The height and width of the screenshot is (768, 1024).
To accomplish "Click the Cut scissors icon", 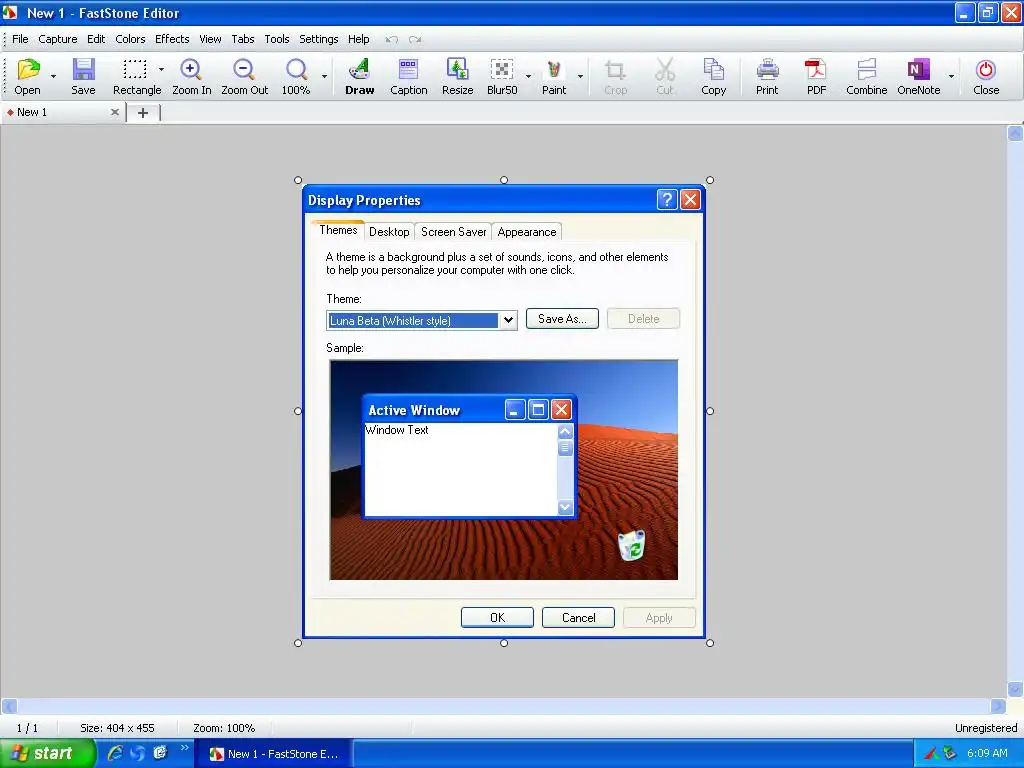I will pyautogui.click(x=665, y=76).
